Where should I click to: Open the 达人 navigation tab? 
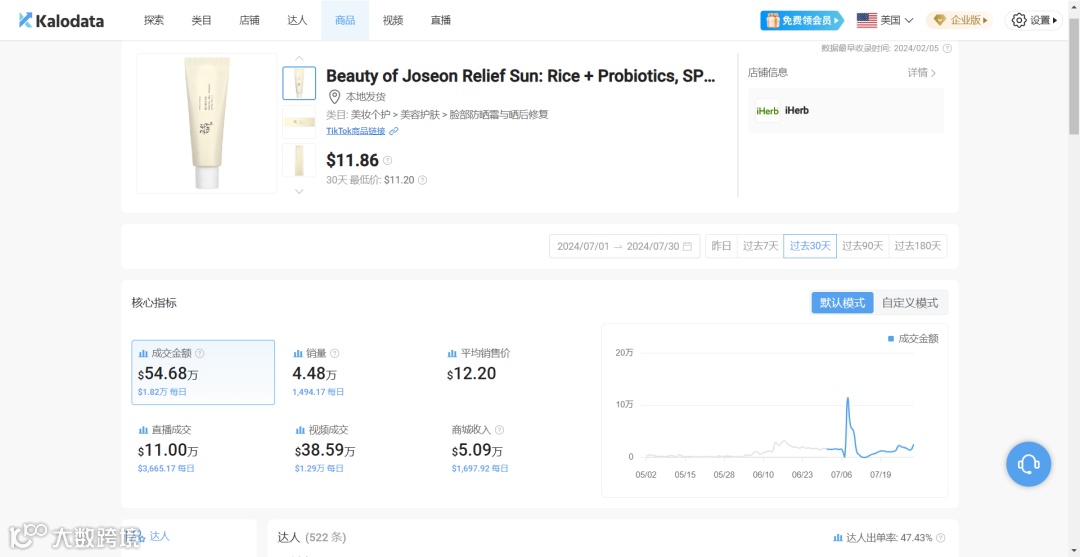(x=297, y=21)
